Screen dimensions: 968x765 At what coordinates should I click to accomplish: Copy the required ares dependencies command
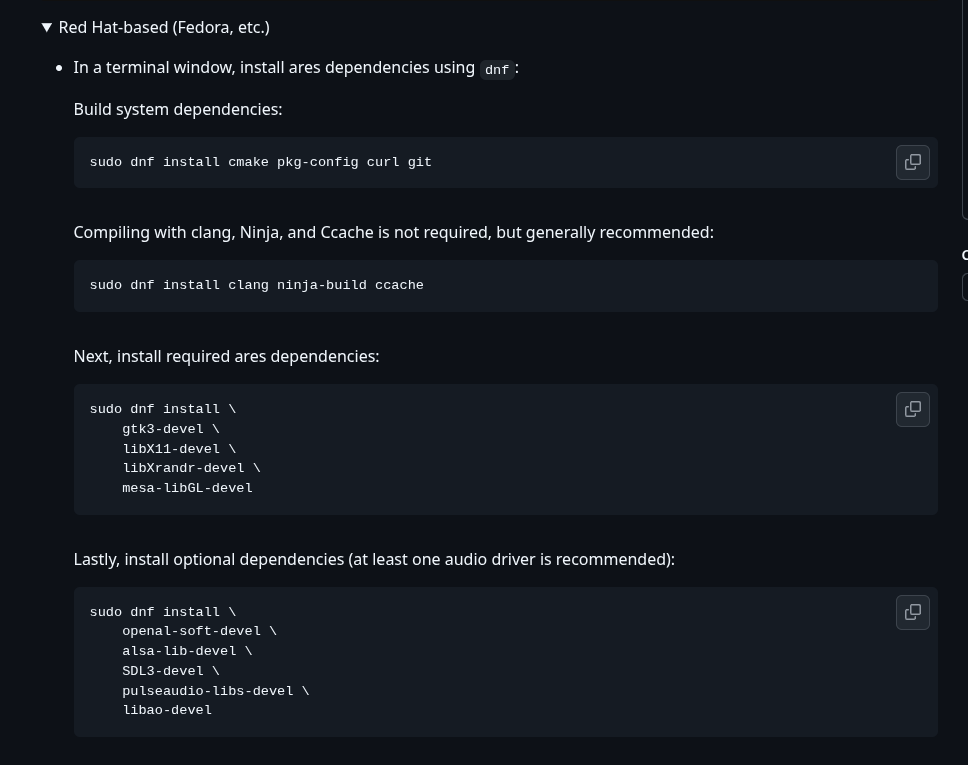(x=912, y=409)
